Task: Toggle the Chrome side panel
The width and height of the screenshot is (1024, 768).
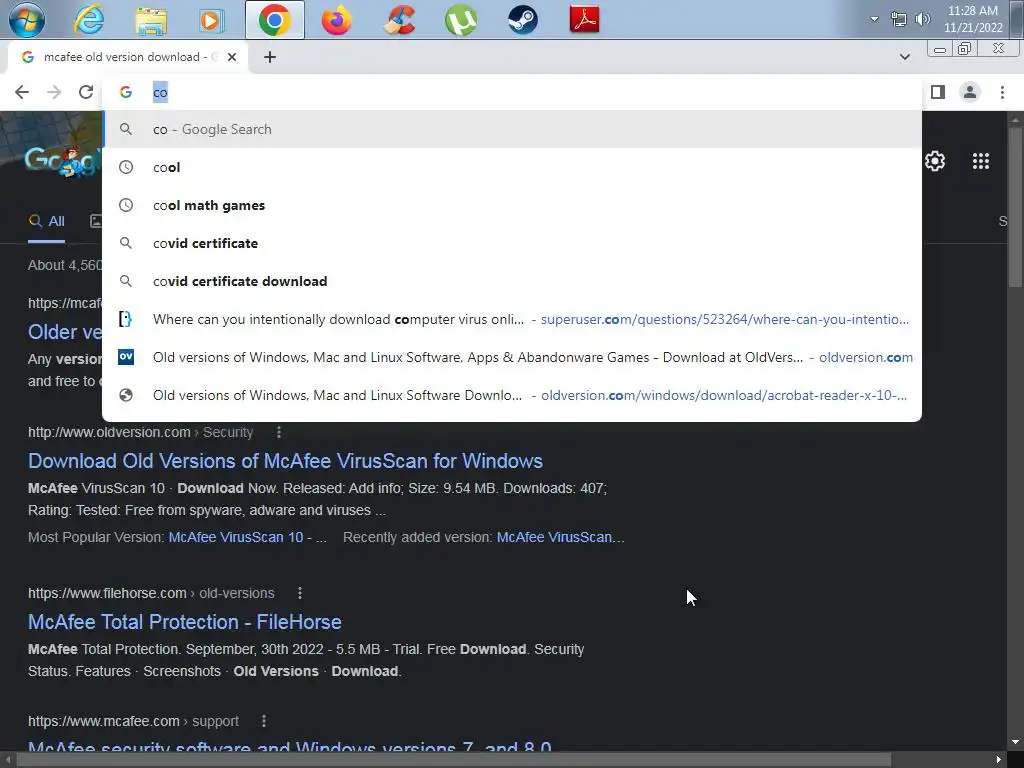Action: point(938,92)
